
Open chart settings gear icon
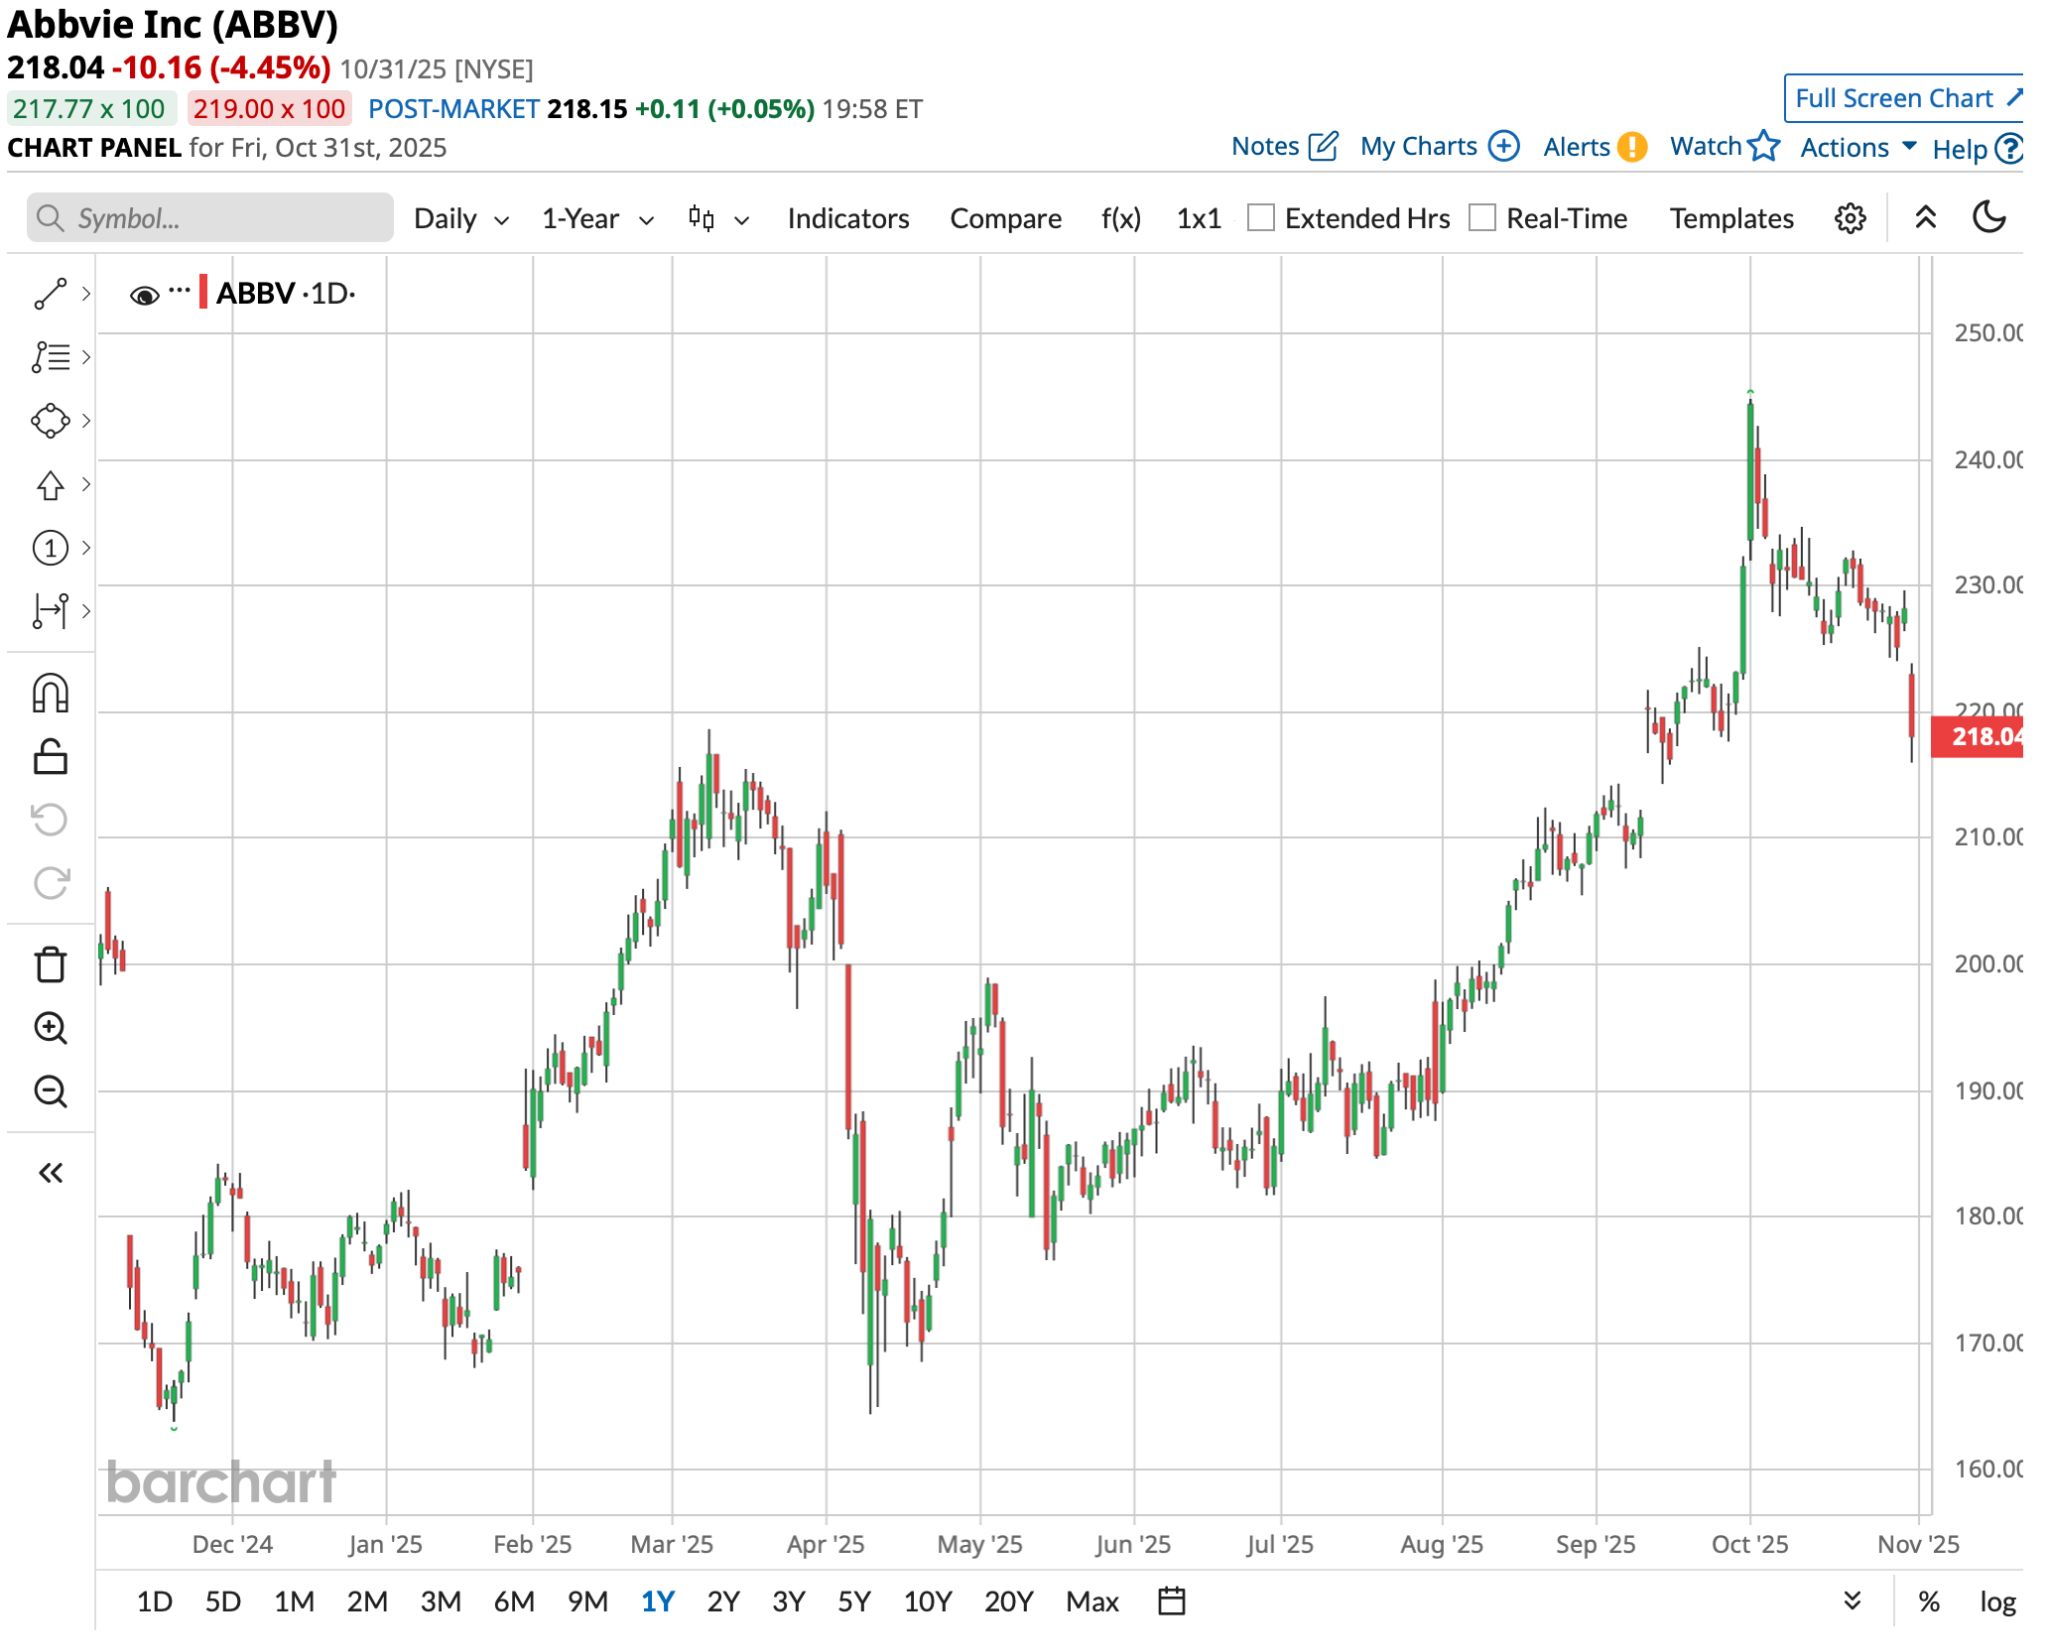(1850, 218)
